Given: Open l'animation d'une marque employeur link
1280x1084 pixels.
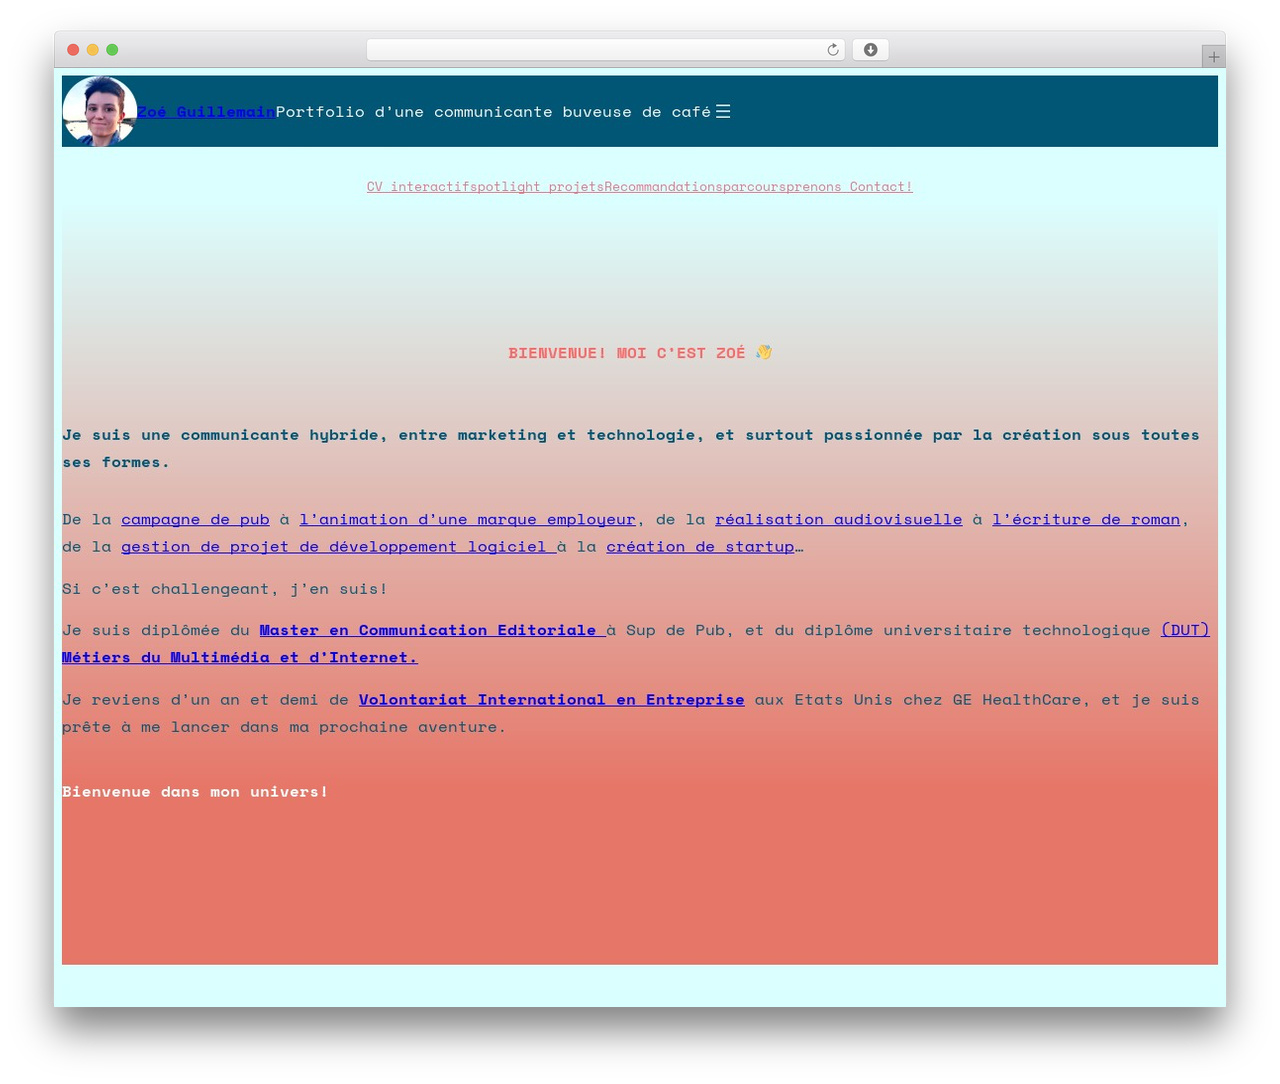Looking at the screenshot, I should coord(467,520).
